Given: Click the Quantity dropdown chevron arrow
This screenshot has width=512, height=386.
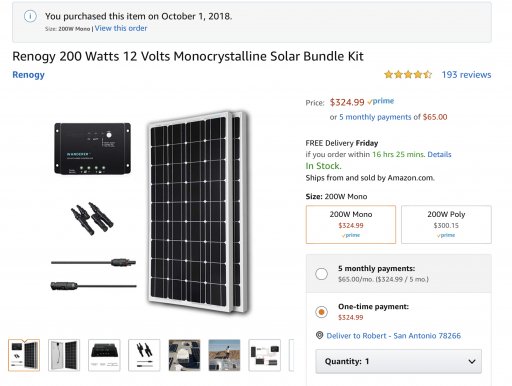Looking at the screenshot, I should (472, 361).
